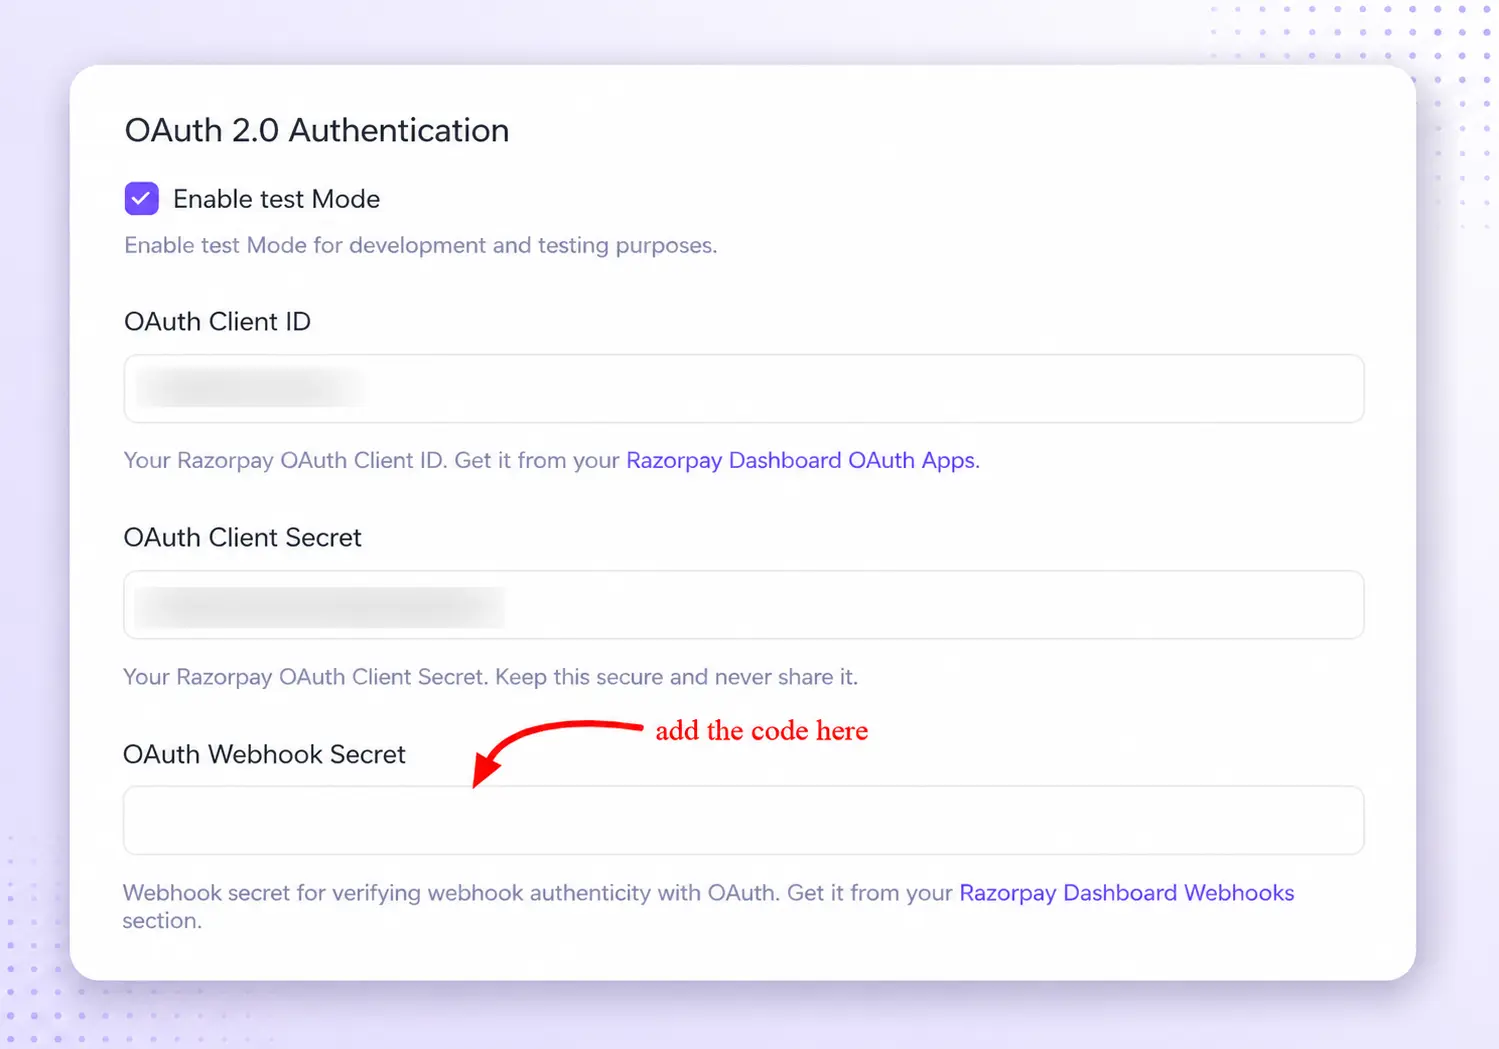This screenshot has height=1049, width=1499.
Task: Toggle the Enable test Mode checkbox
Action: [x=141, y=198]
